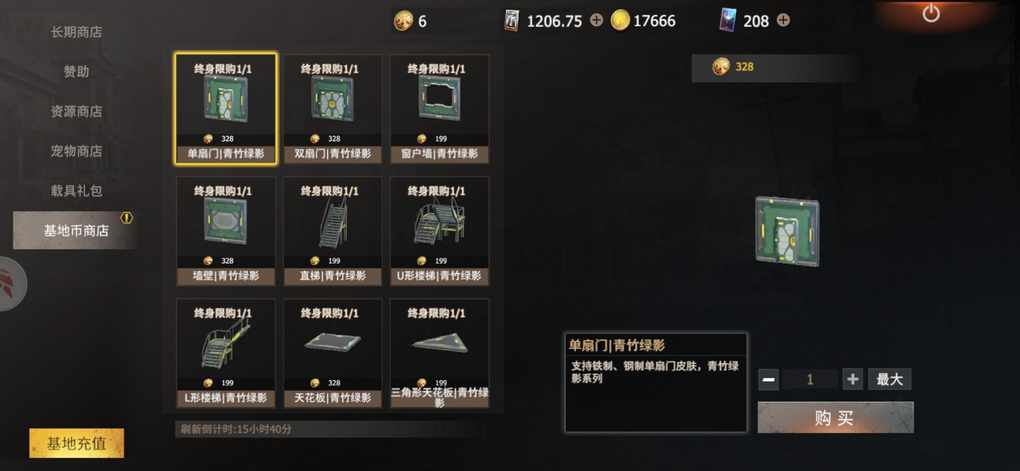1020x471 pixels.
Task: Tap the plus icon beside 1206.75 currency
Action: pyautogui.click(x=597, y=21)
